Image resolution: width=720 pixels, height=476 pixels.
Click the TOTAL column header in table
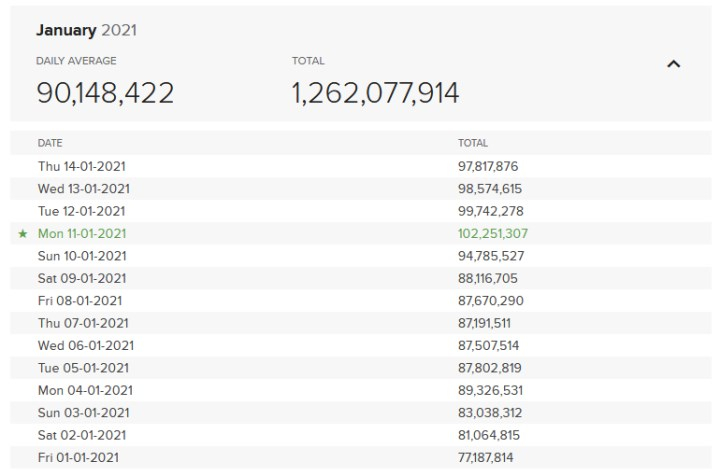pos(472,144)
